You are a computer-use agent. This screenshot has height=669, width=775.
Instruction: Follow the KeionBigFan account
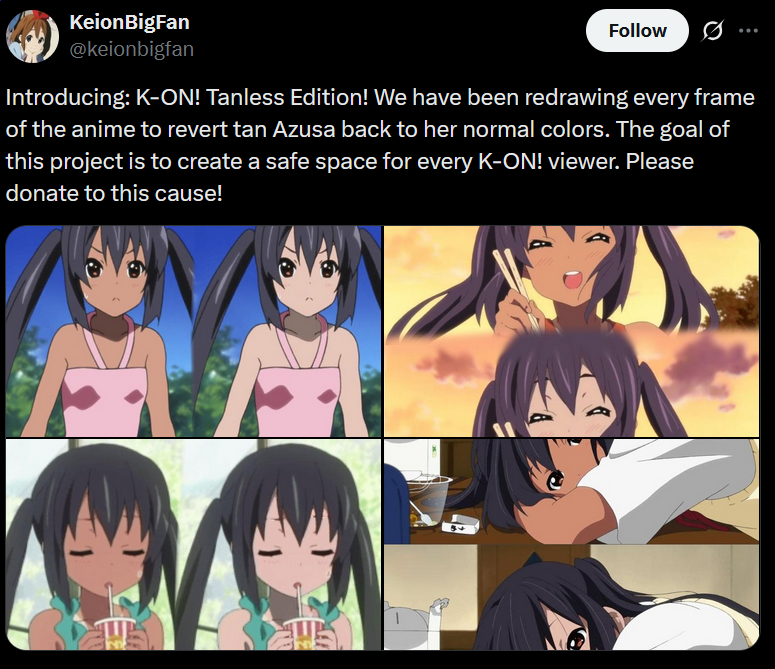(x=637, y=31)
